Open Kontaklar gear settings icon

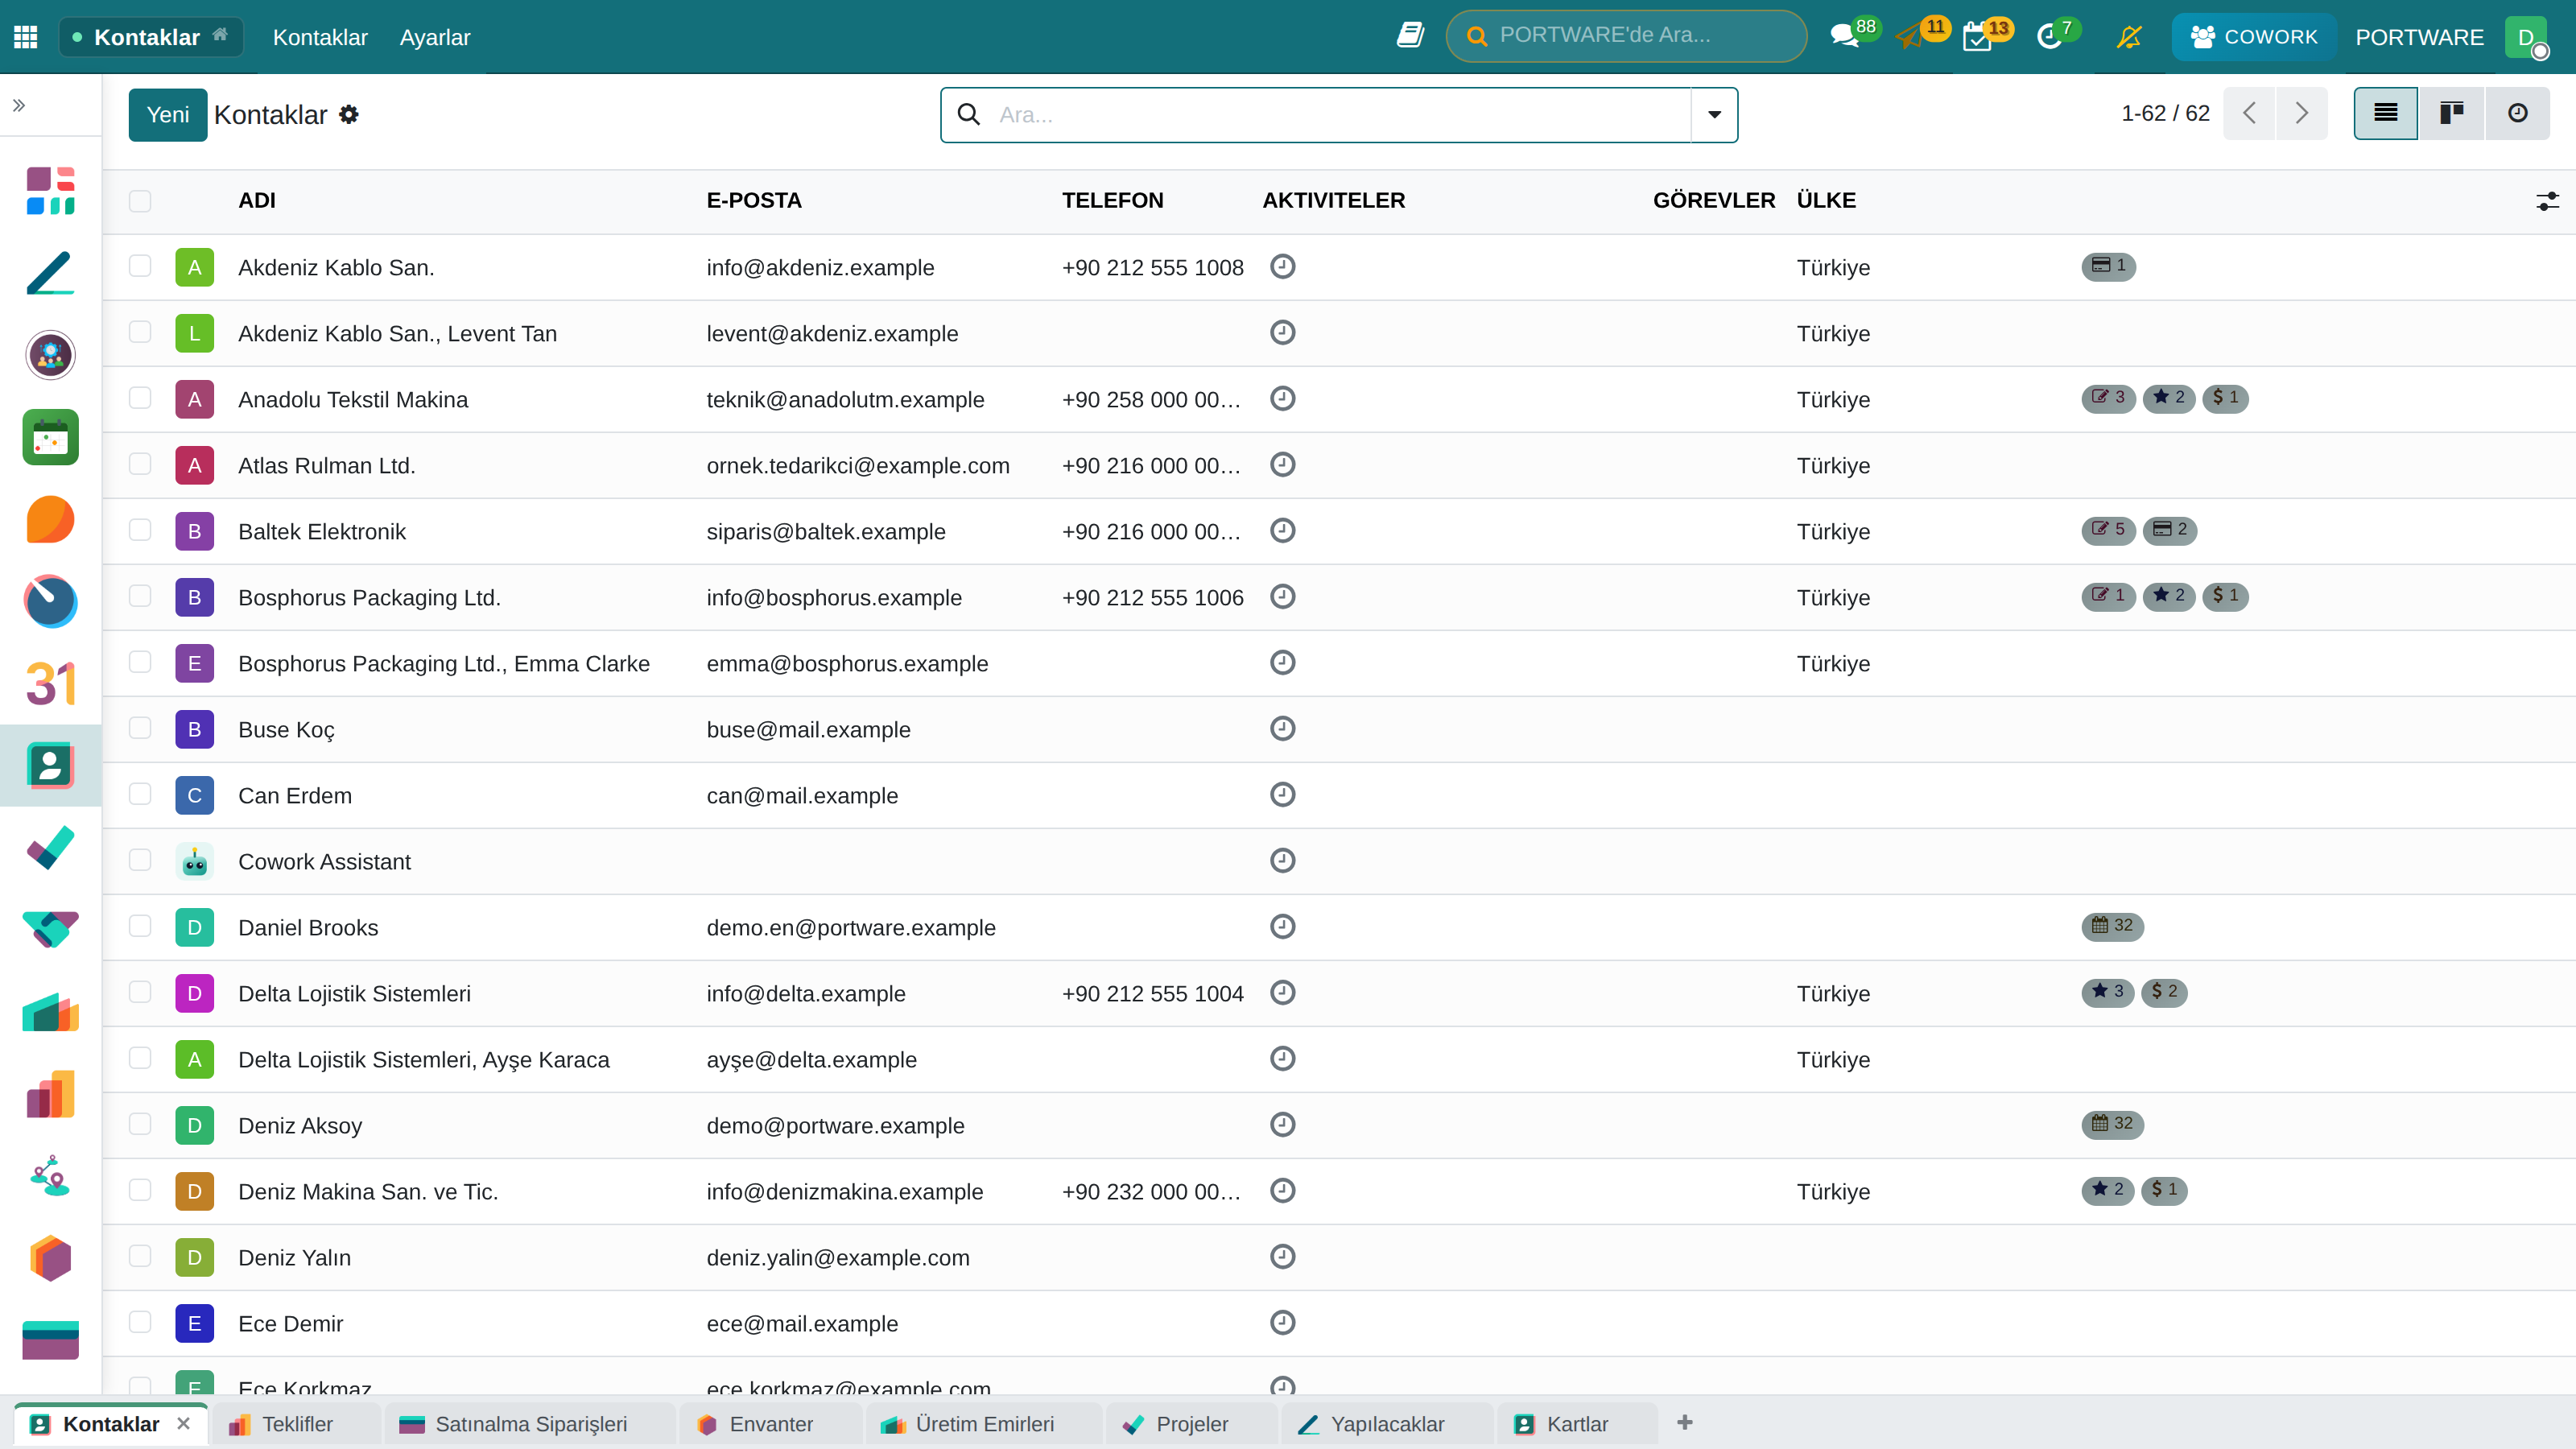tap(348, 115)
